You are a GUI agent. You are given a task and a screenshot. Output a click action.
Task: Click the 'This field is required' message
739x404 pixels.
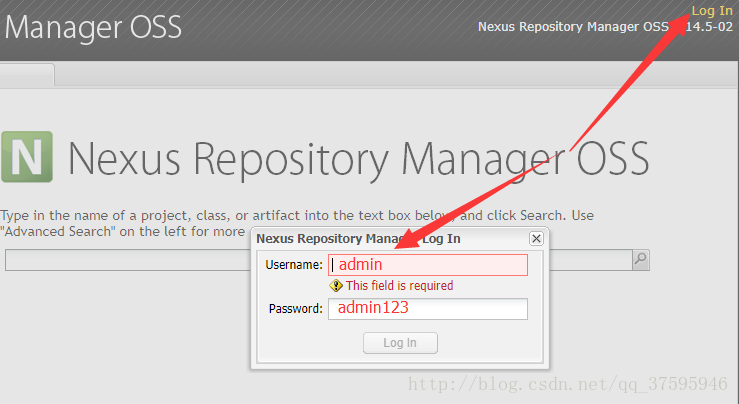coord(399,286)
